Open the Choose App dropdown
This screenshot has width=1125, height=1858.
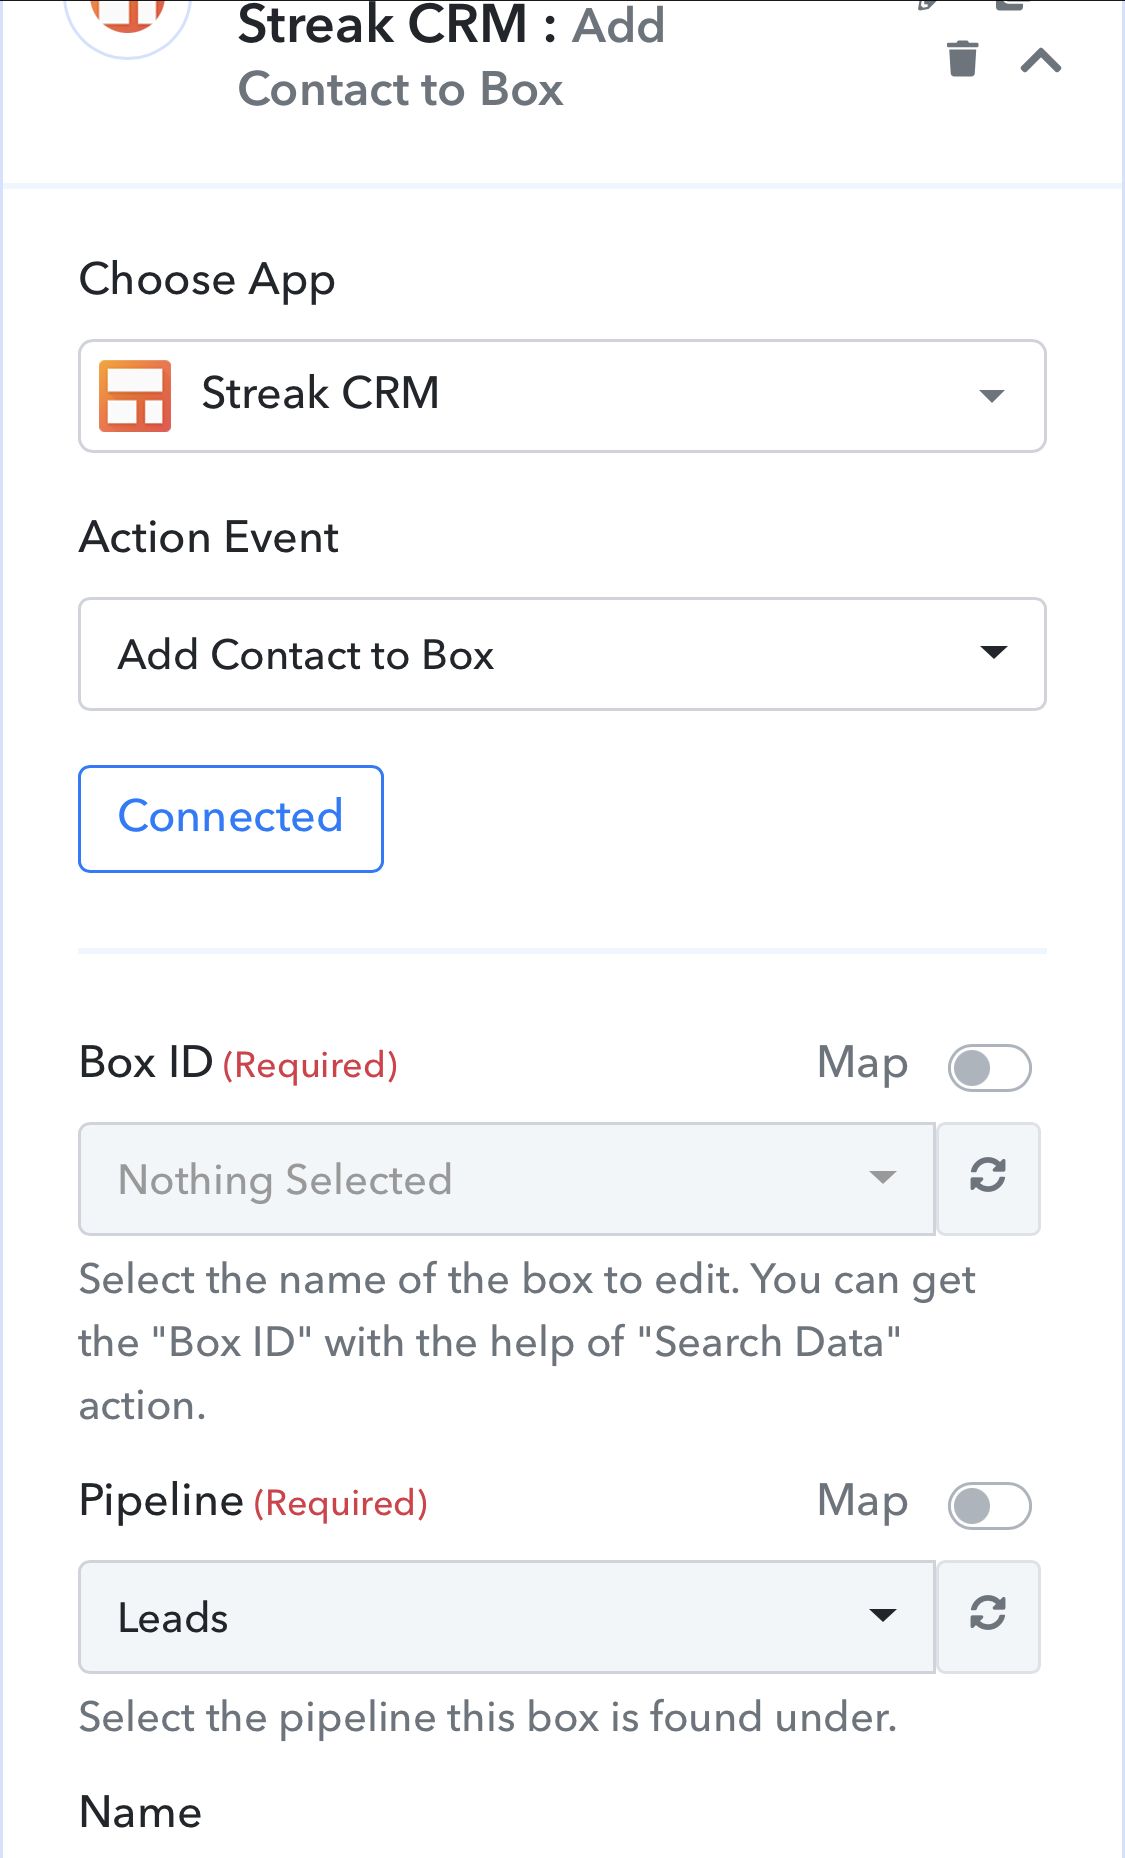(x=562, y=396)
